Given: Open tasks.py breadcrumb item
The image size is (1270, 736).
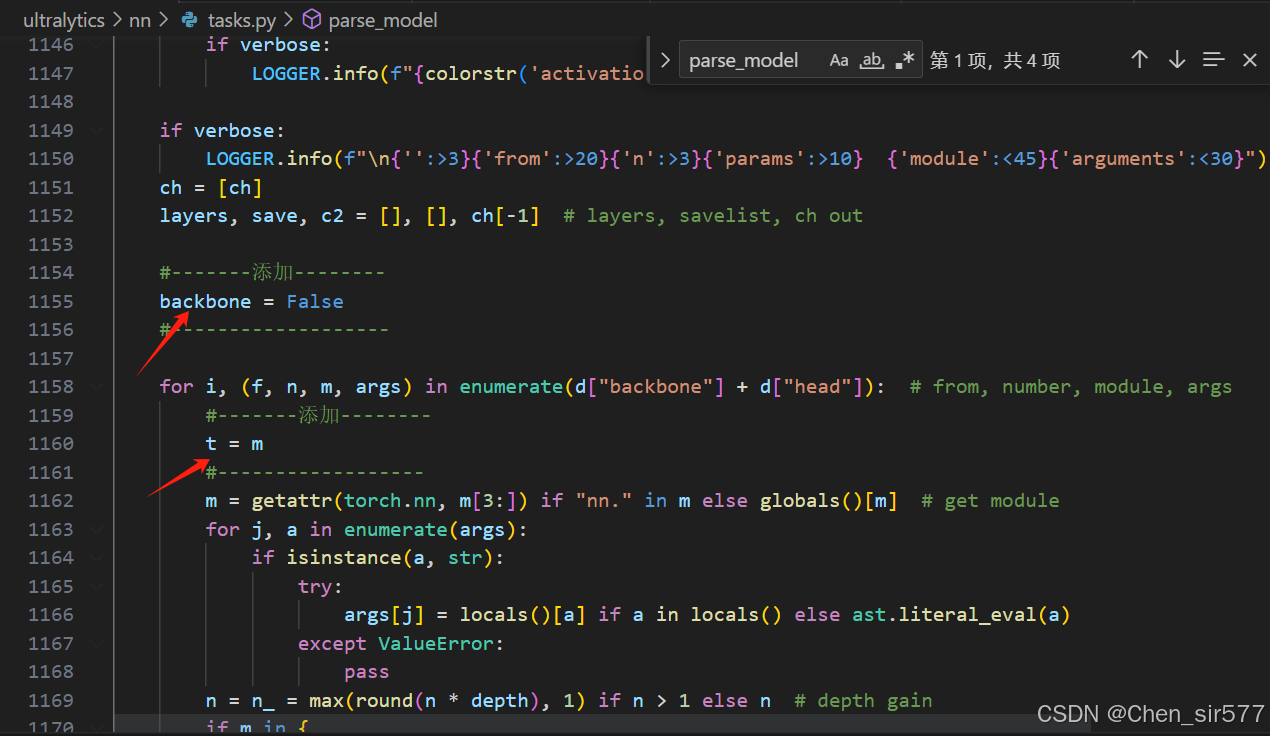Looking at the screenshot, I should tap(242, 19).
